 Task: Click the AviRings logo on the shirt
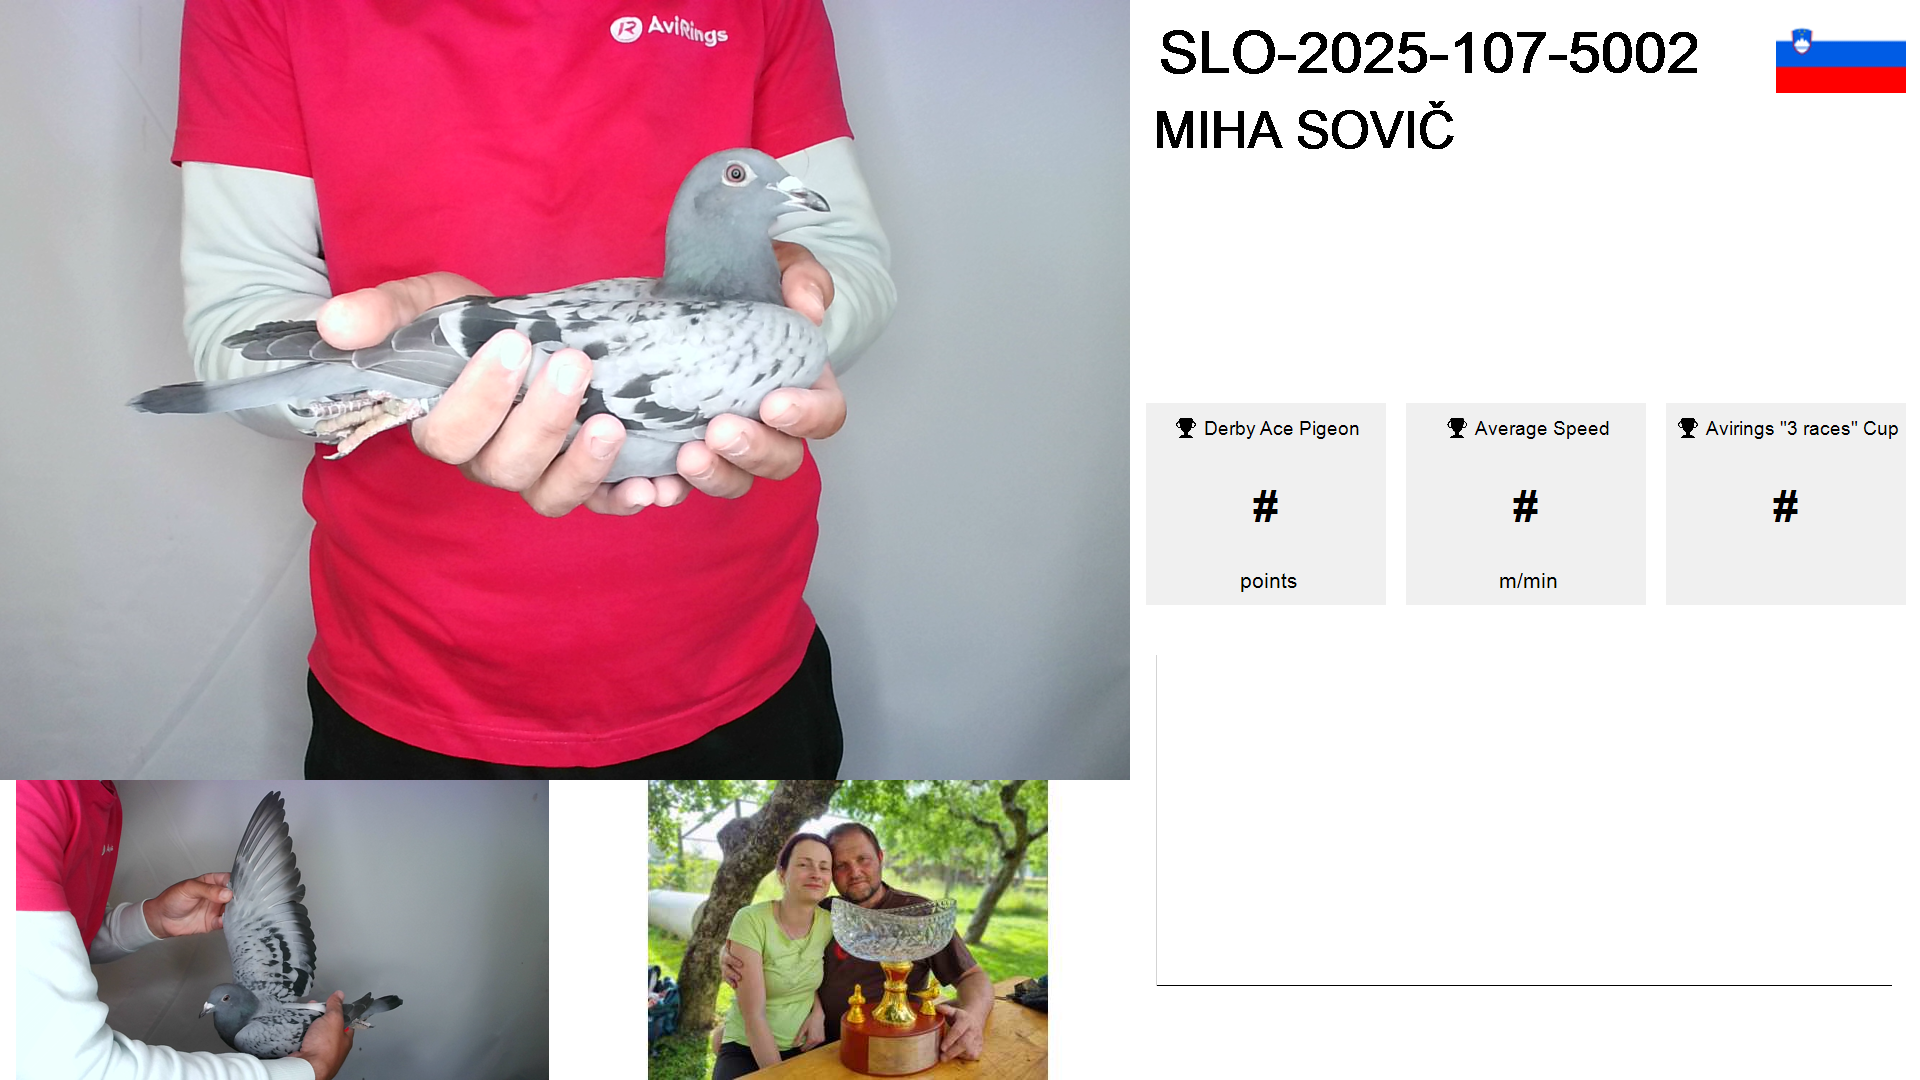tap(669, 30)
